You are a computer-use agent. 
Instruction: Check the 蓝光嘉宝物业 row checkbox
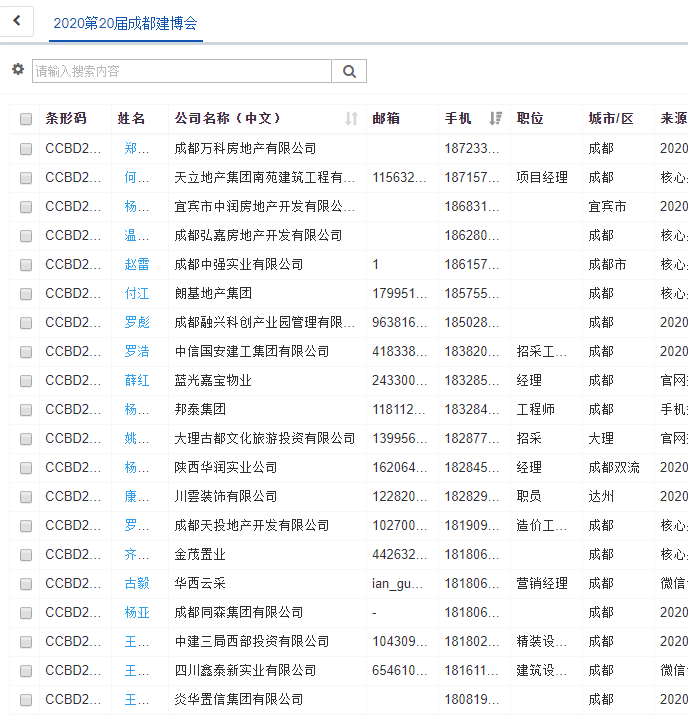[x=26, y=381]
